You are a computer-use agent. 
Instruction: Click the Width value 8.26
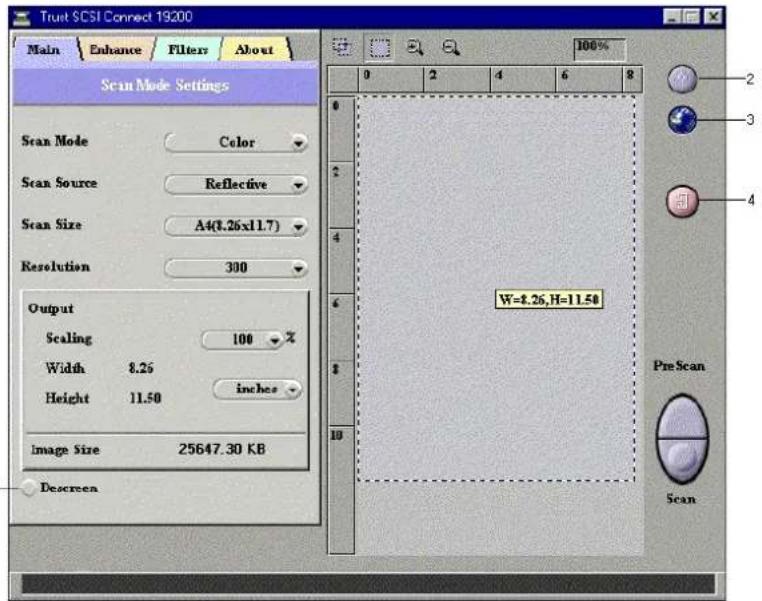[x=141, y=368]
